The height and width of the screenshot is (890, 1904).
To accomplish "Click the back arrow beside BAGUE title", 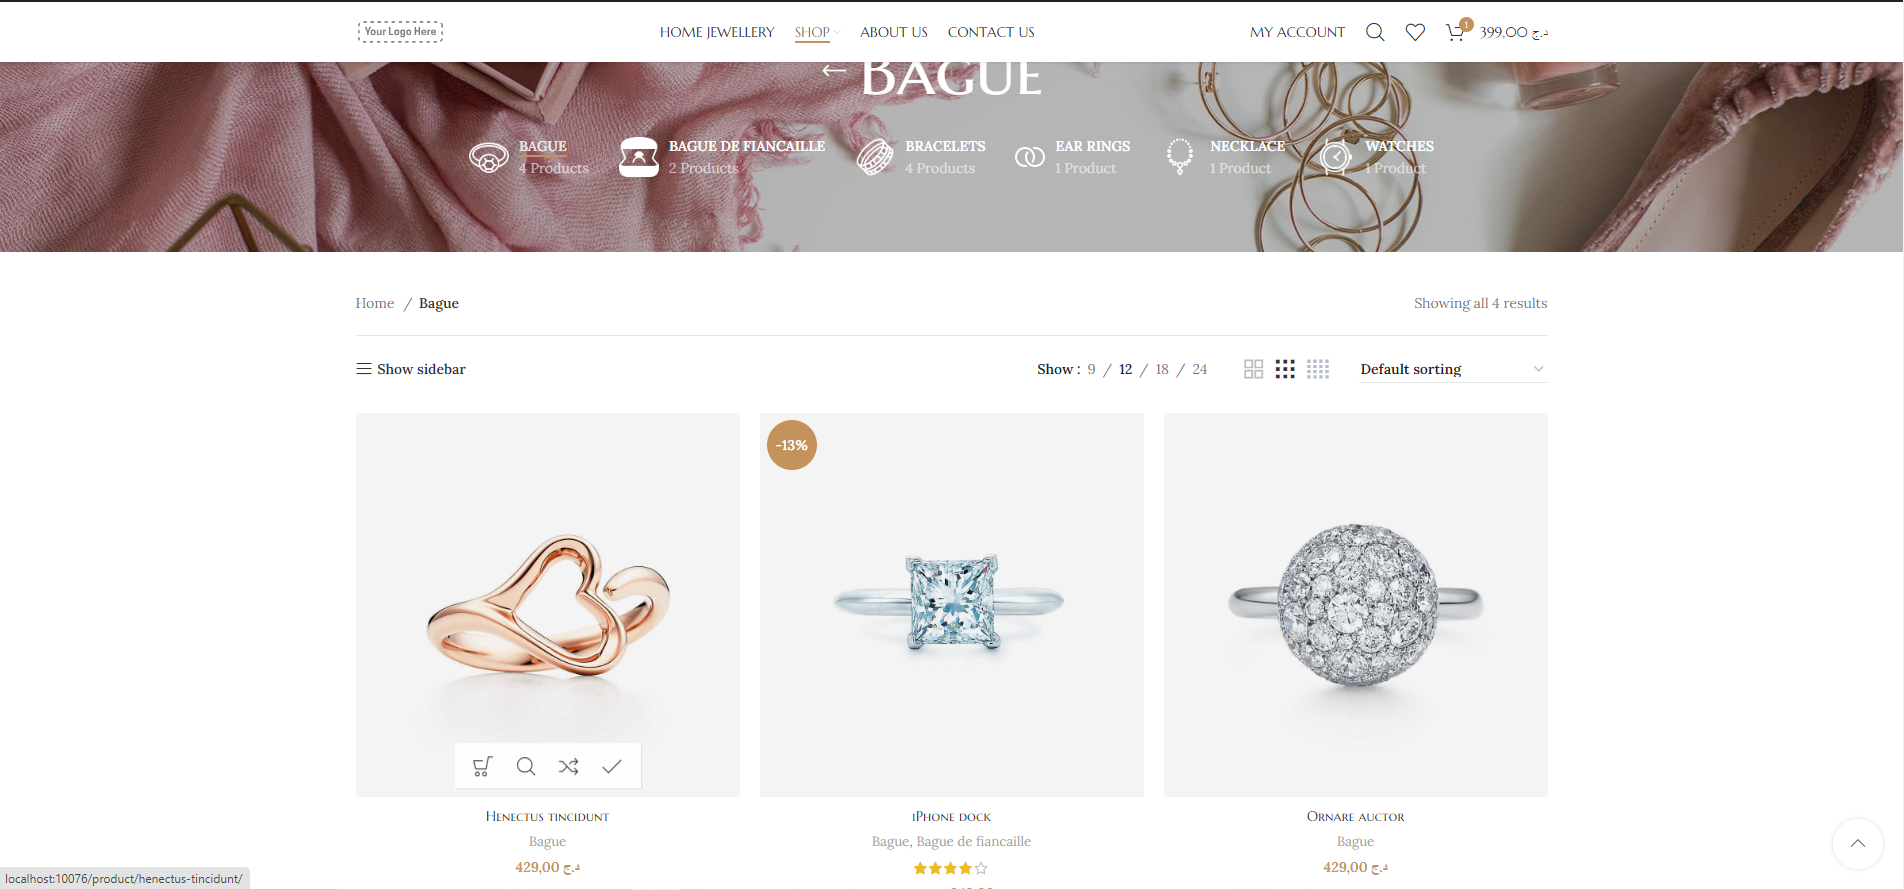I will [834, 70].
